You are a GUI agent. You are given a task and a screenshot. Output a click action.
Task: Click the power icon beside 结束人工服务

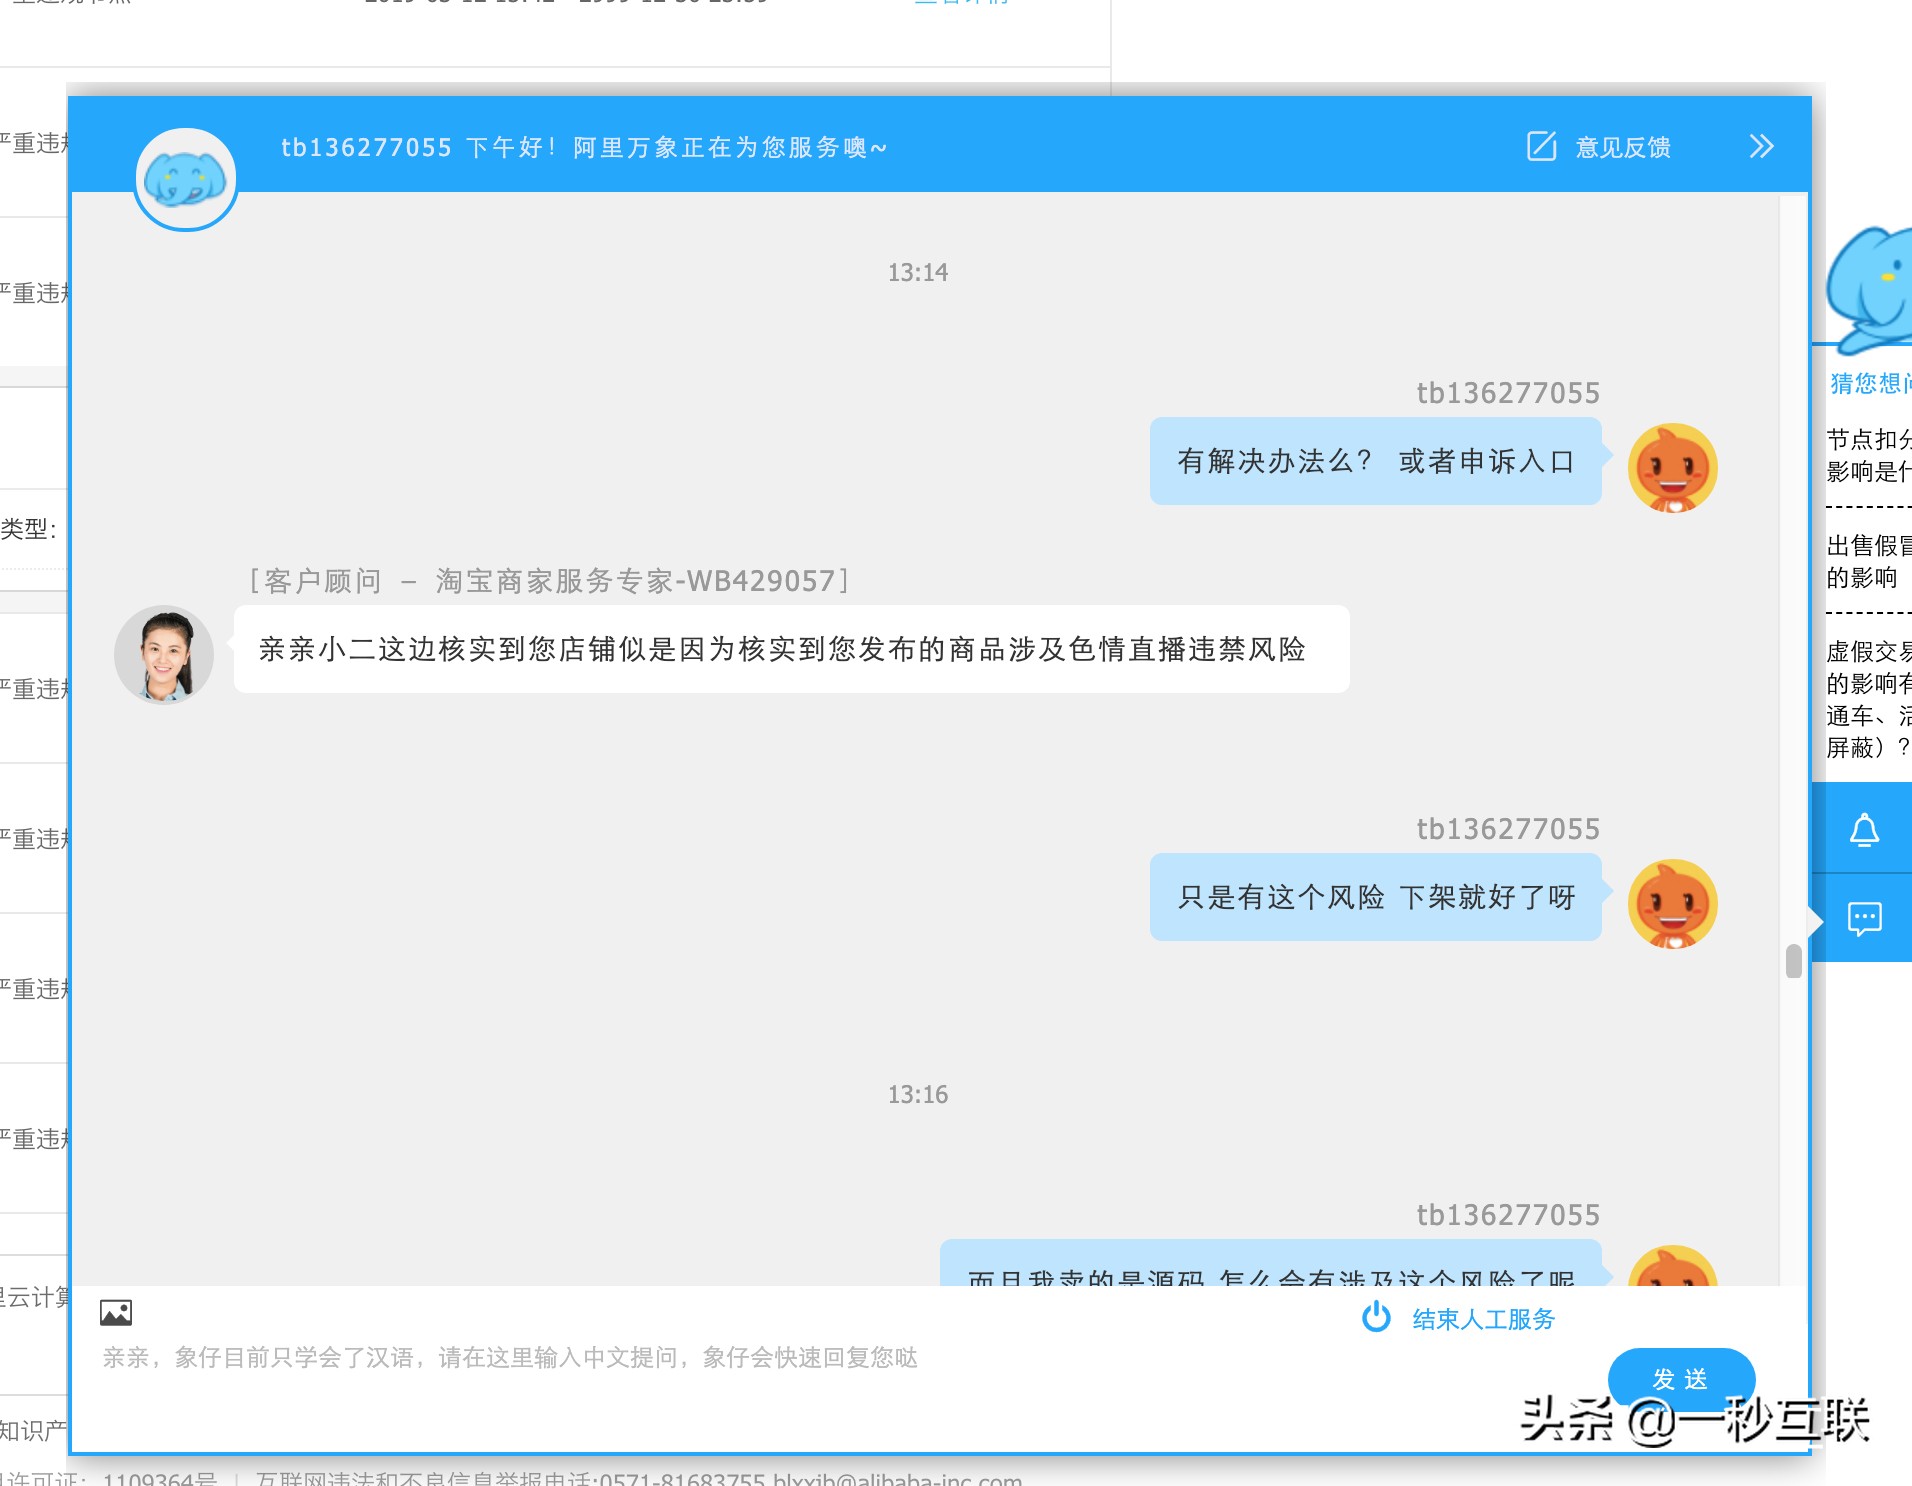click(x=1376, y=1318)
